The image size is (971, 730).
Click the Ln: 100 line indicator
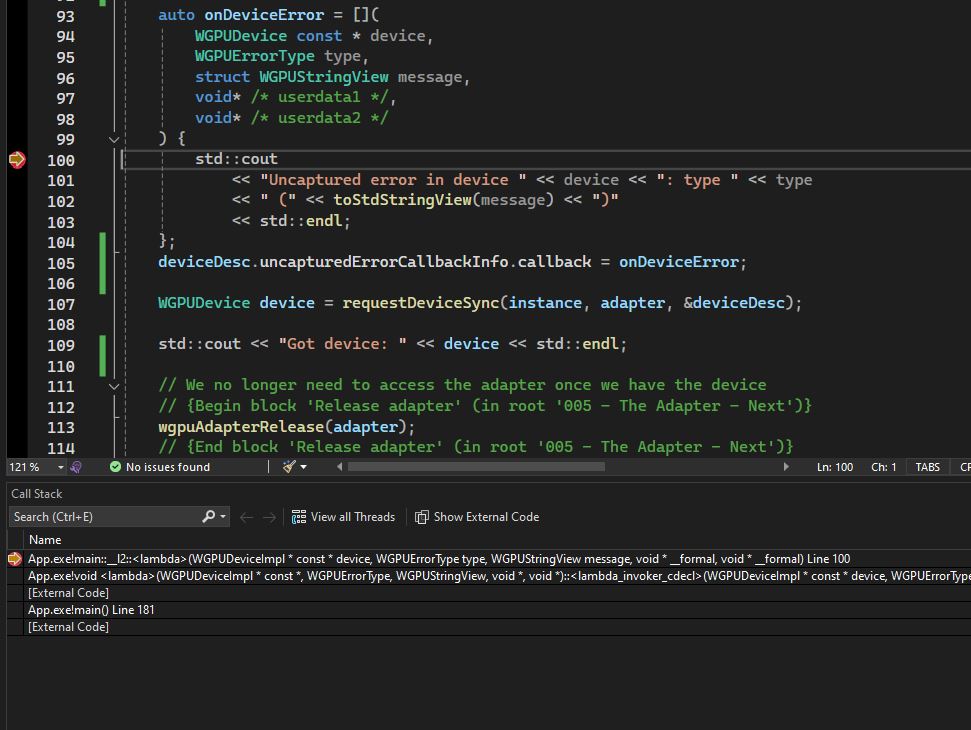click(x=834, y=467)
